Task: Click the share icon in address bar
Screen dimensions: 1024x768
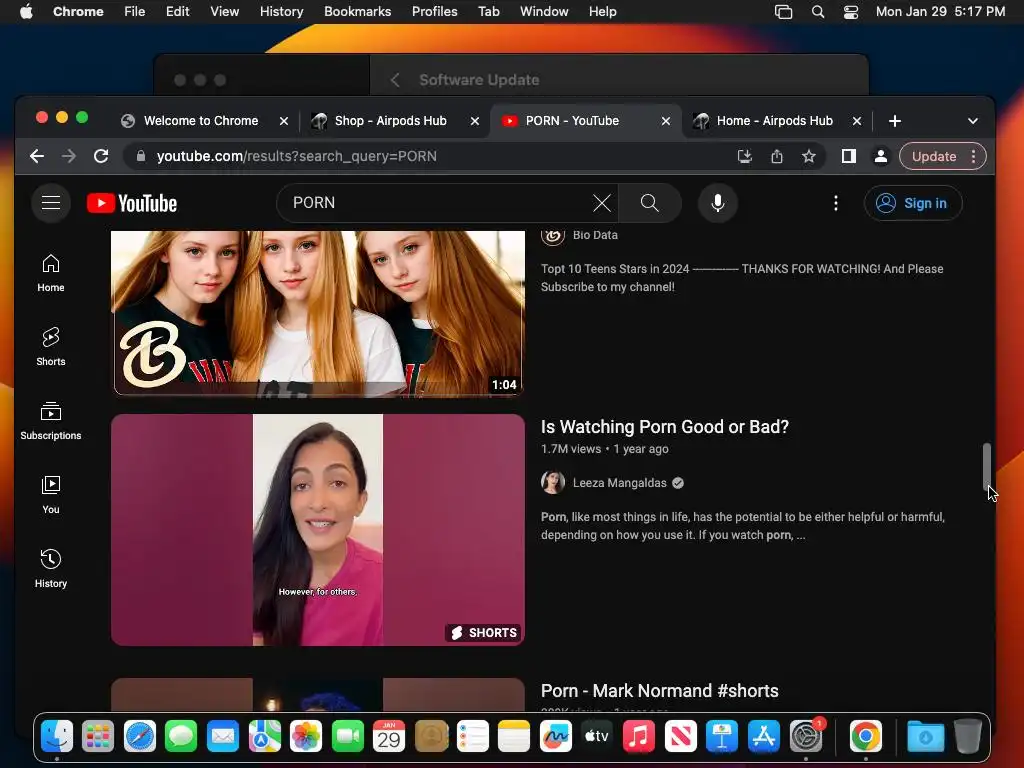Action: 776,156
